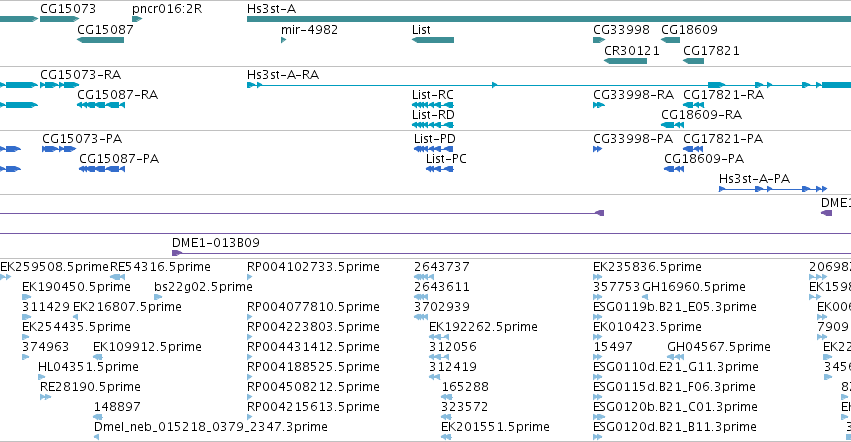Image resolution: width=851 pixels, height=442 pixels.
Task: Click the CG18609-PA protein glyph
Action: [x=674, y=169]
